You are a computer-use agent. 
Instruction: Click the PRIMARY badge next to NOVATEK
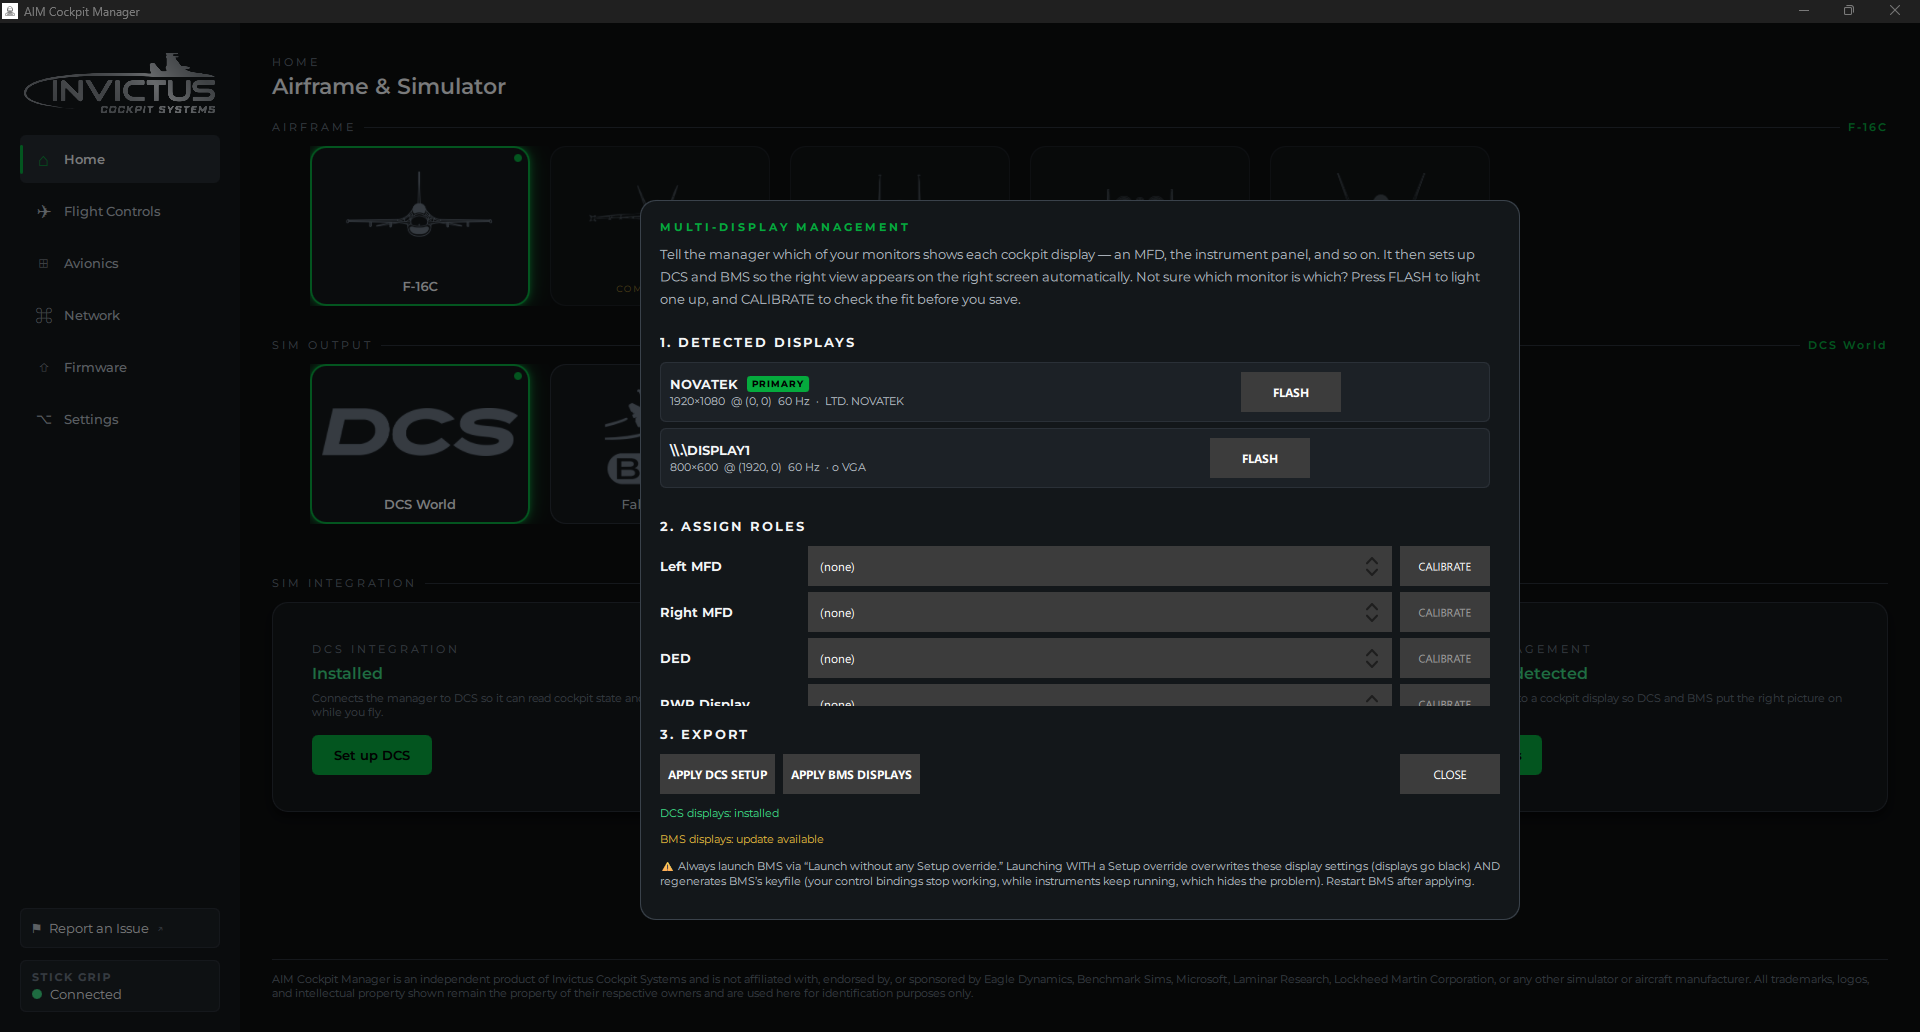(x=777, y=384)
